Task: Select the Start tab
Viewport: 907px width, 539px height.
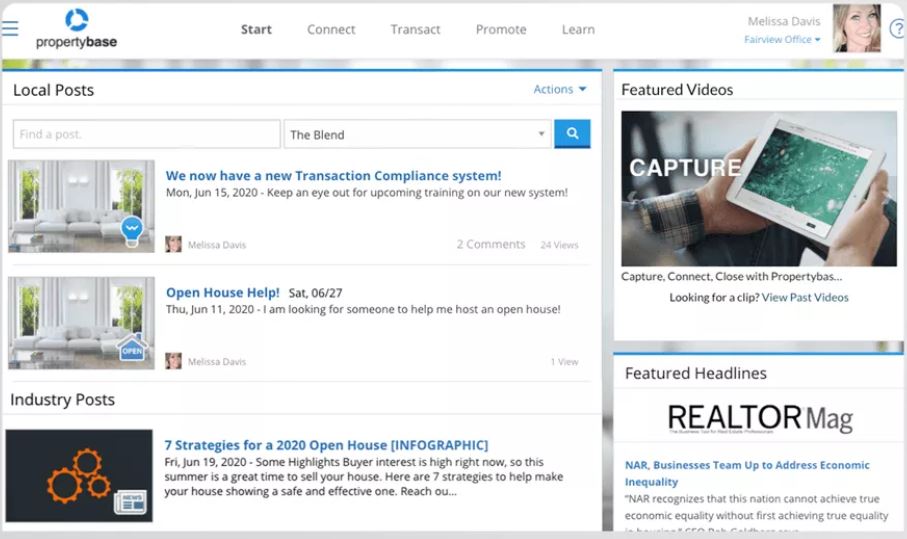Action: pos(256,29)
